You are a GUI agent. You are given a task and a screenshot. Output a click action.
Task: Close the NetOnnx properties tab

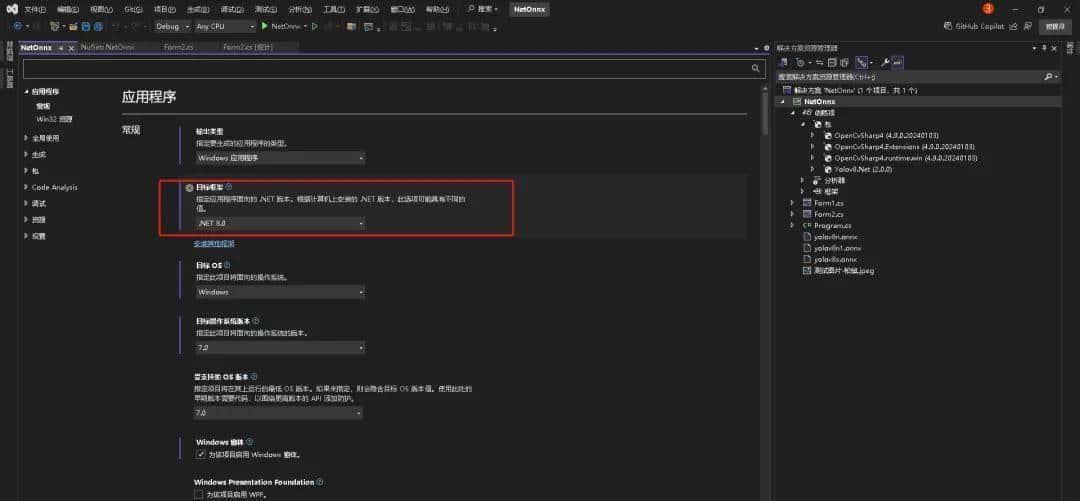(72, 48)
